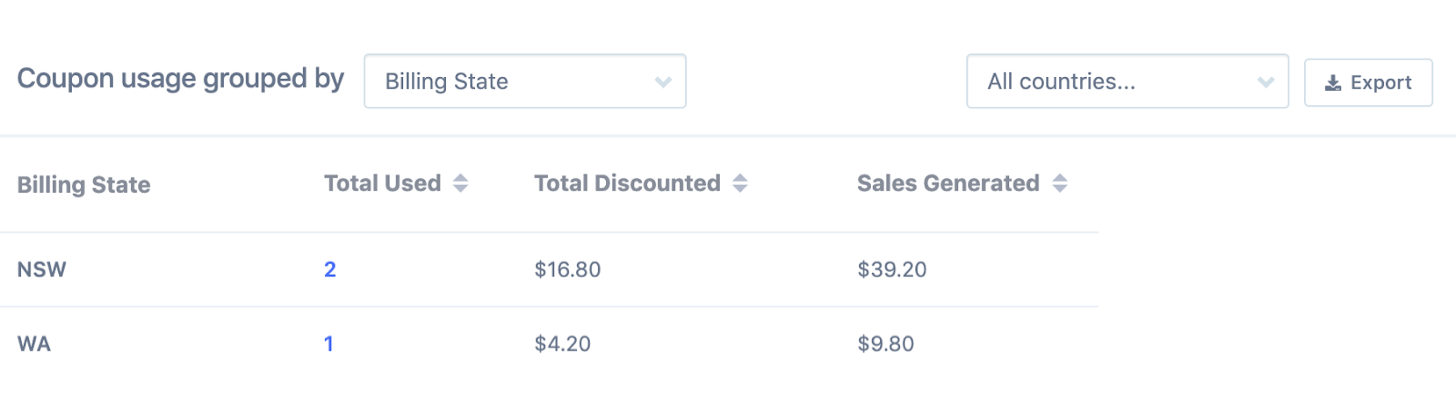Click the NSW $16.80 discounted value
Viewport: 1456px width, 400px height.
[x=567, y=269]
